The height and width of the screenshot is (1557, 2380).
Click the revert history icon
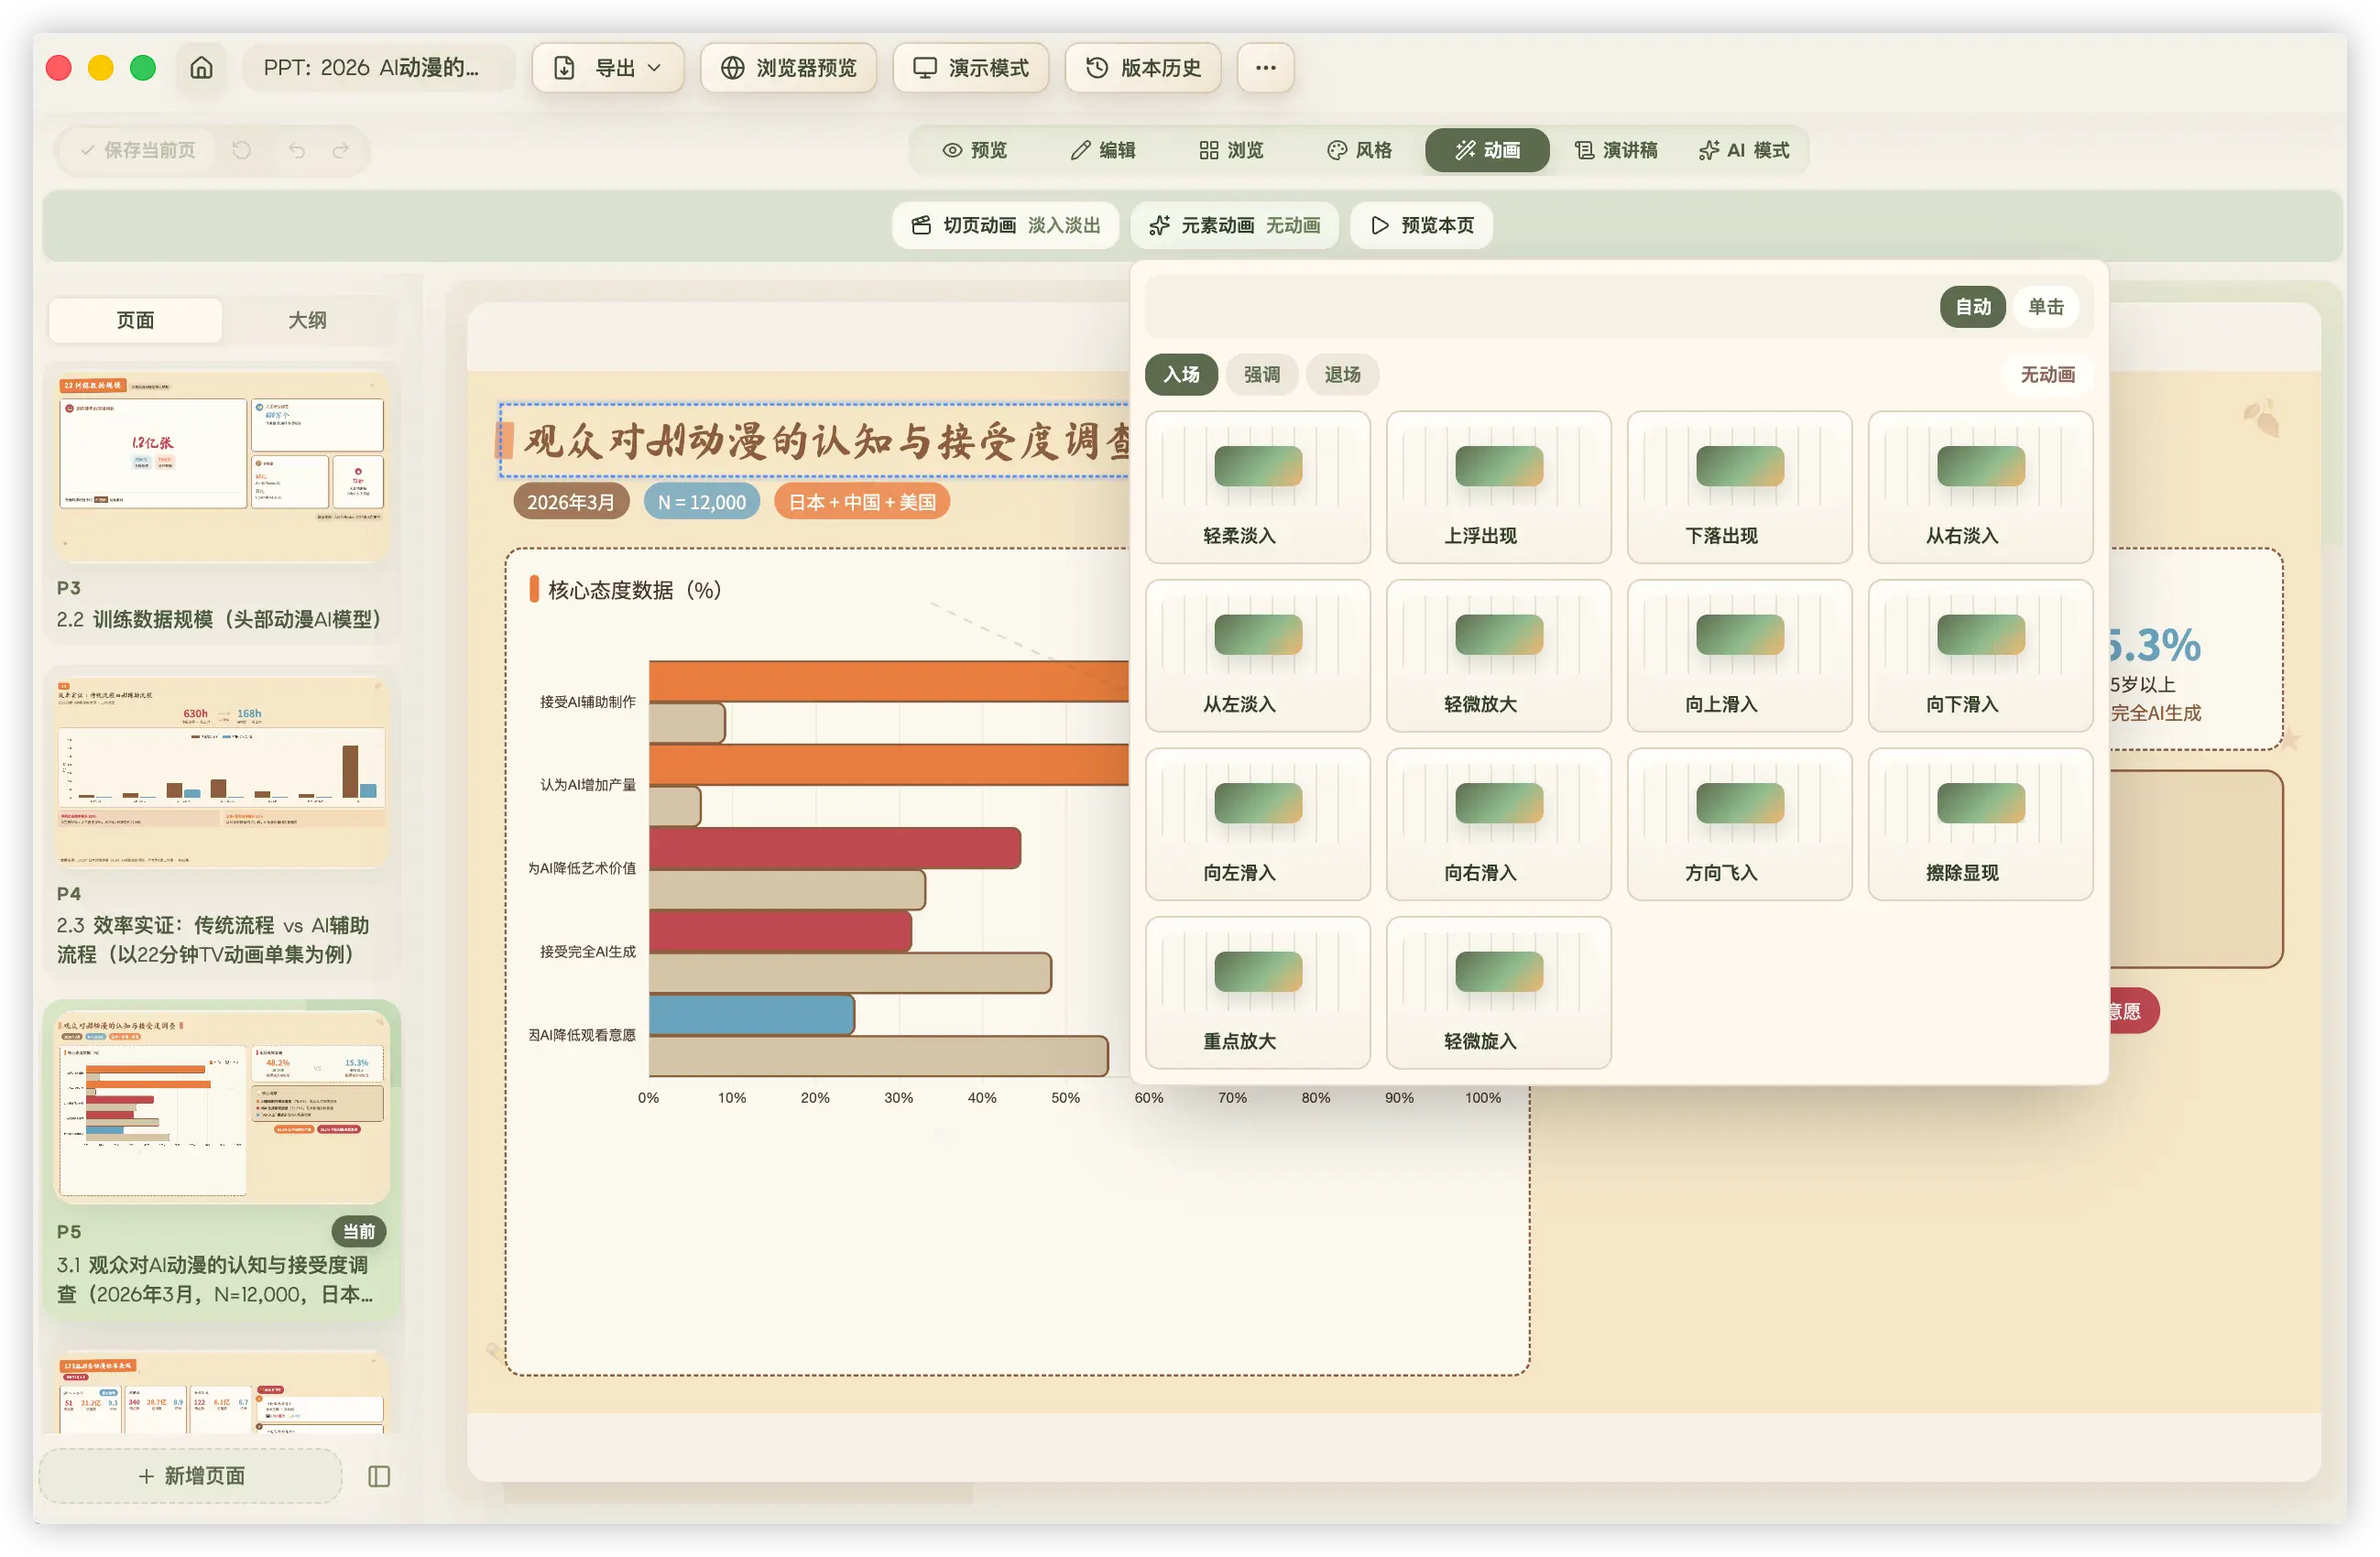tap(241, 150)
